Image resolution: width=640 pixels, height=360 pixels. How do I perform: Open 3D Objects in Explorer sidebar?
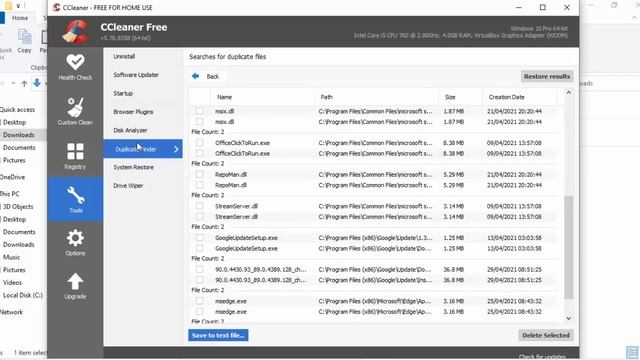(x=18, y=207)
